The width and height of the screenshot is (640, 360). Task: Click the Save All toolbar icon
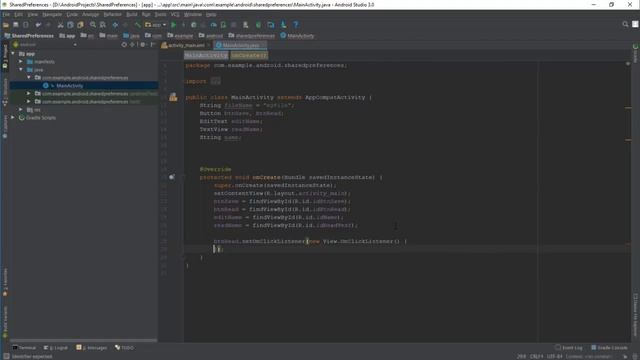(16, 25)
